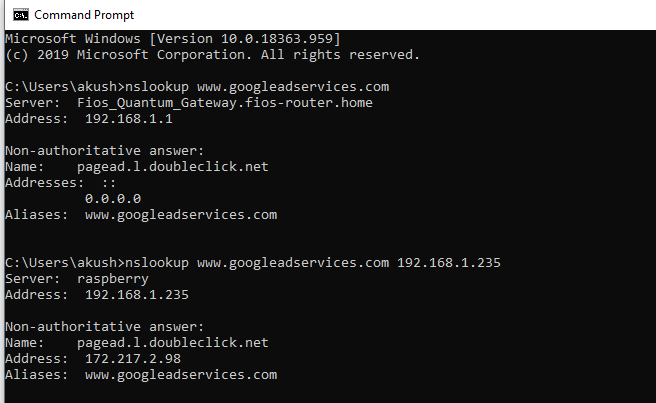Image resolution: width=656 pixels, height=403 pixels.
Task: Click the Address: 192.168.1.235 line
Action: [96, 295]
